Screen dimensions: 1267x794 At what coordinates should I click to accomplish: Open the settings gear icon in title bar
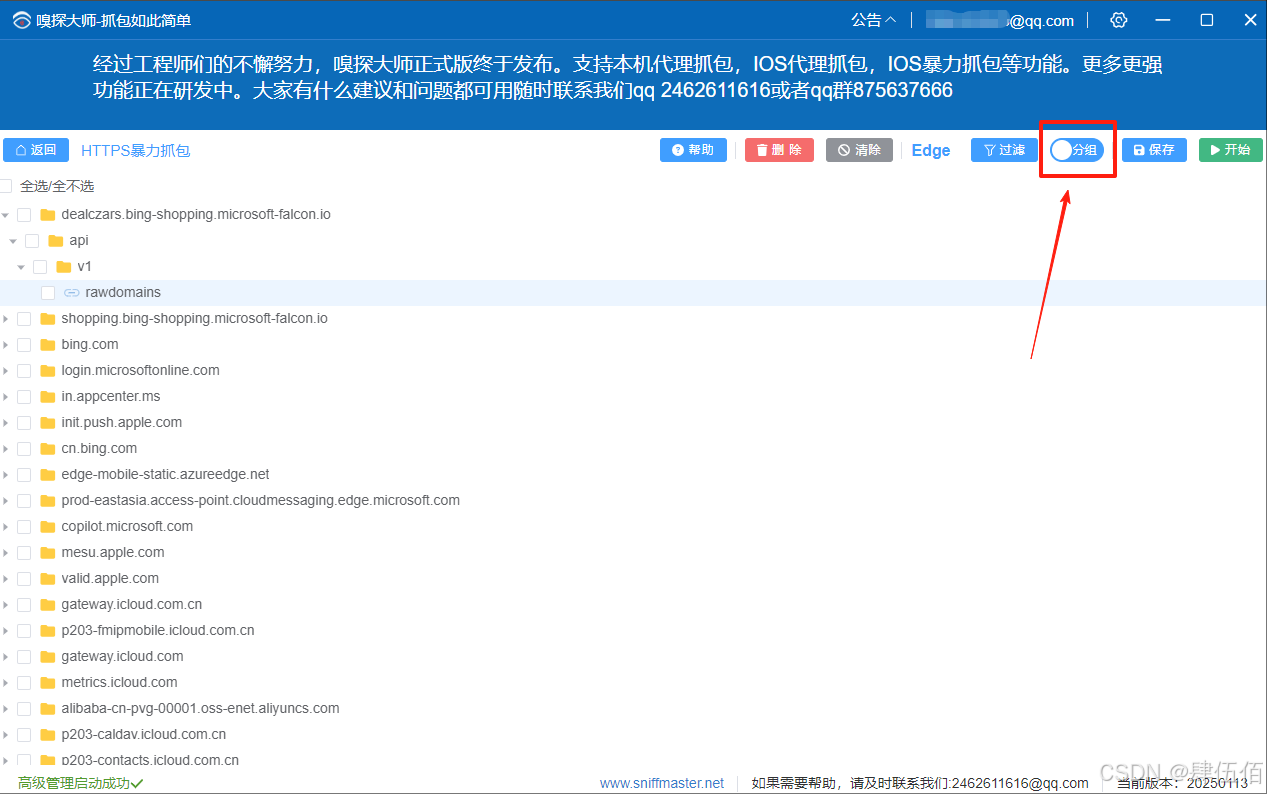coord(1119,20)
